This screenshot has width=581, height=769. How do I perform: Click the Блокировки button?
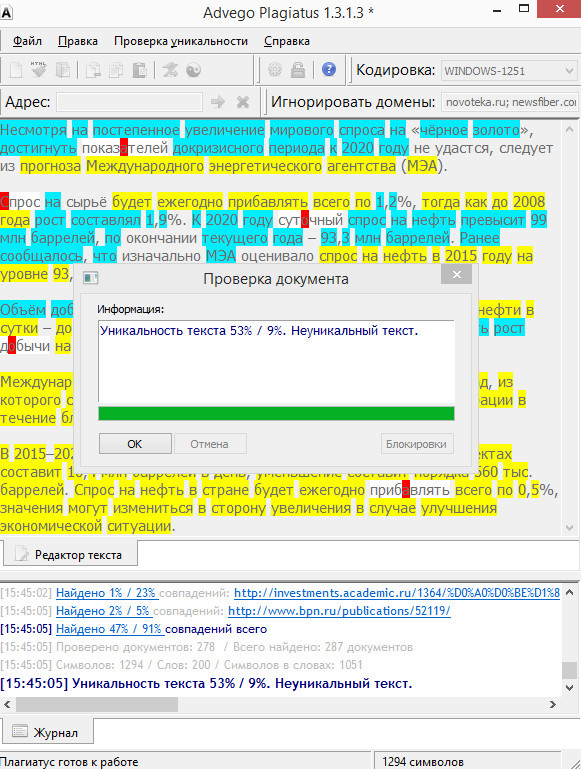pyautogui.click(x=417, y=444)
